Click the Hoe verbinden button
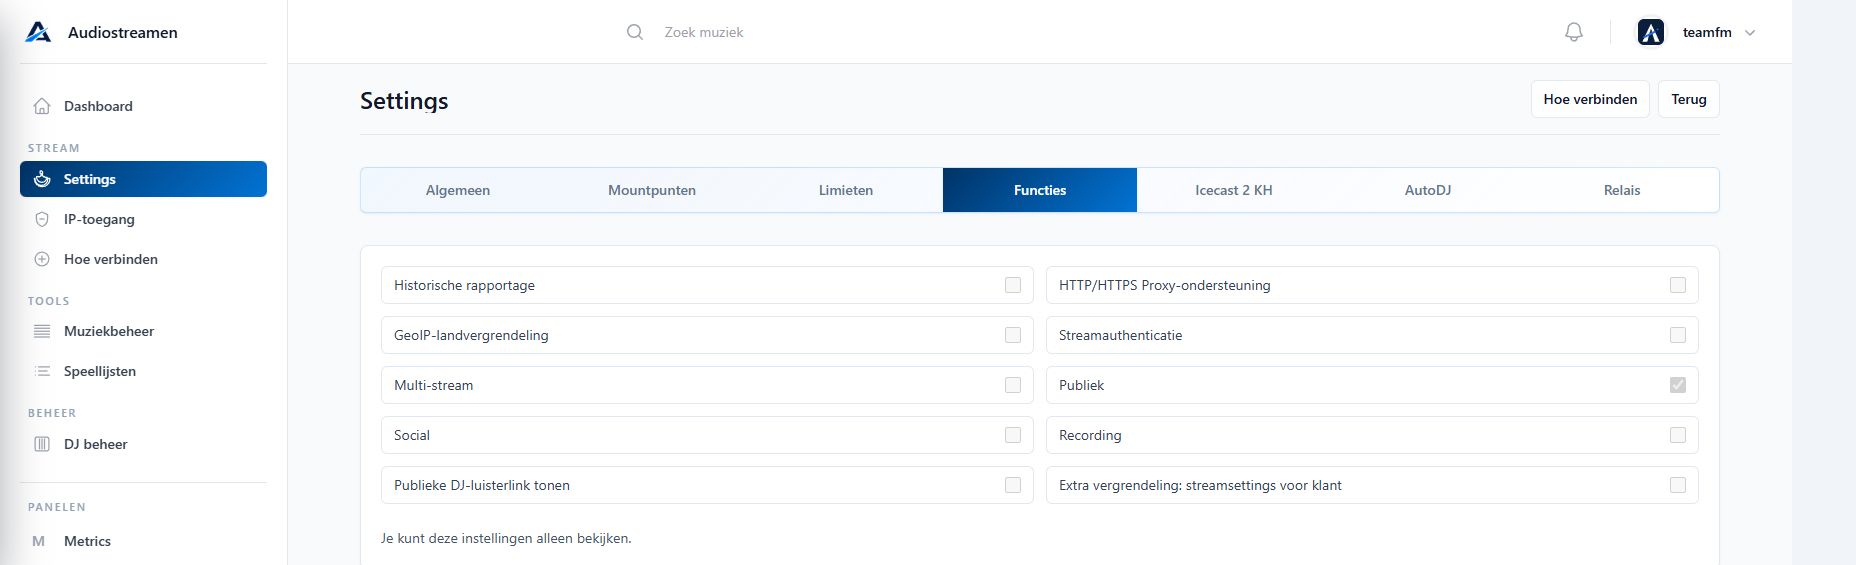 click(x=1590, y=99)
